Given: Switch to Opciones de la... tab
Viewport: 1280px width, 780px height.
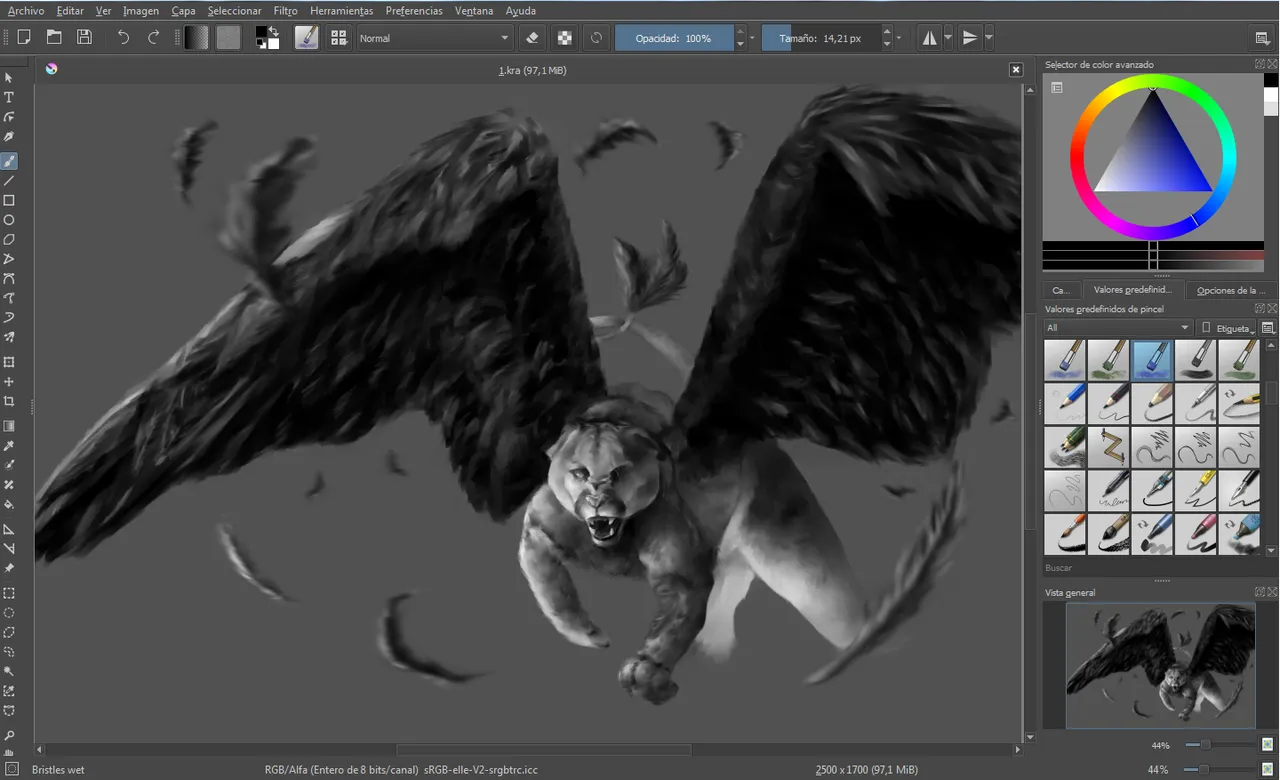Looking at the screenshot, I should tap(1230, 290).
